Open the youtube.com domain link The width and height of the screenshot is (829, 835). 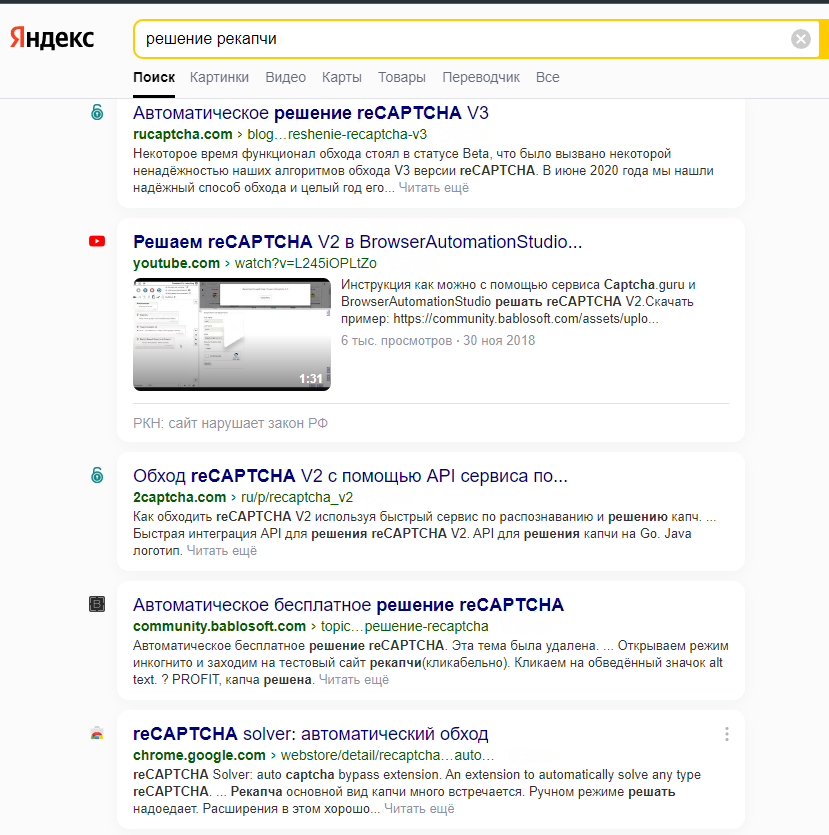click(x=176, y=263)
